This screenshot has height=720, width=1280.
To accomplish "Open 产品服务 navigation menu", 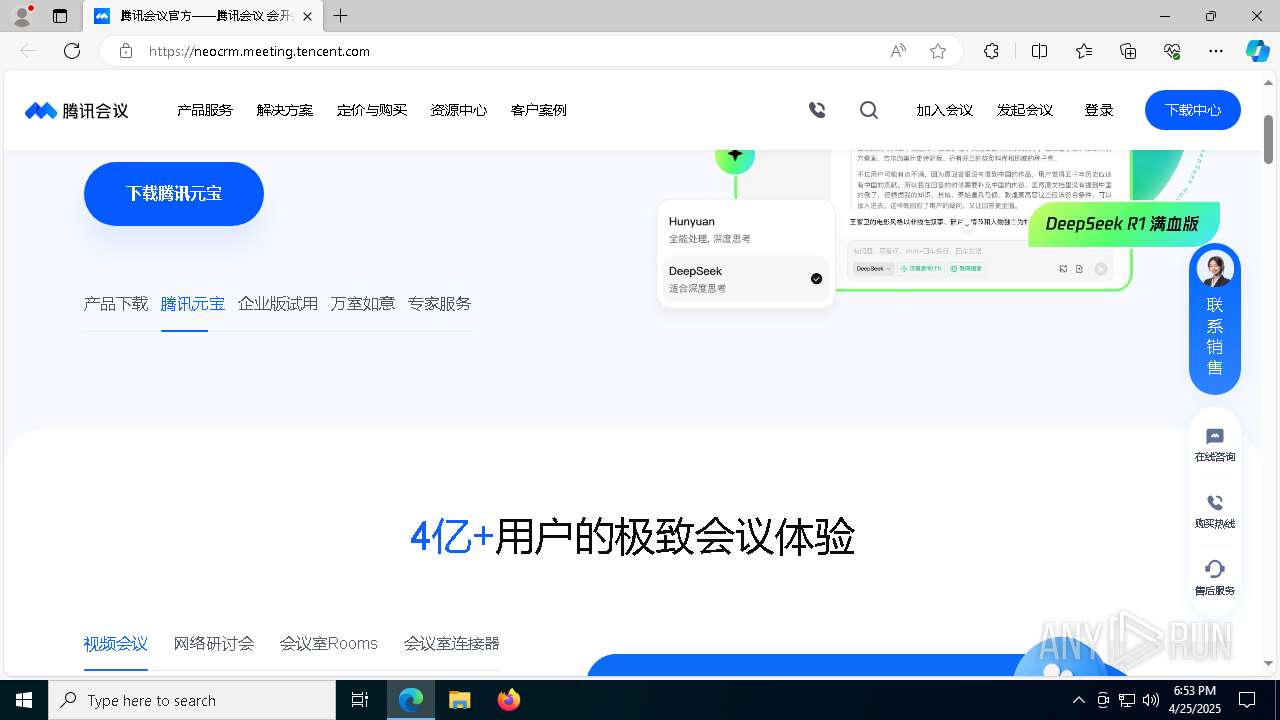I will tap(205, 110).
